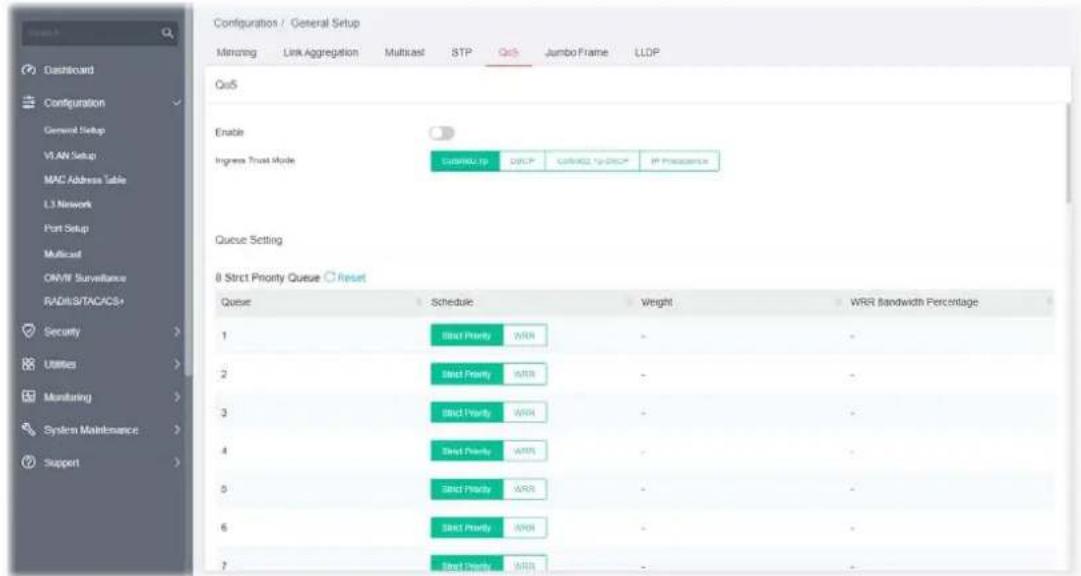Click the search magnifier icon in sidebar
Screen dimensions: 1081x576
(x=167, y=33)
